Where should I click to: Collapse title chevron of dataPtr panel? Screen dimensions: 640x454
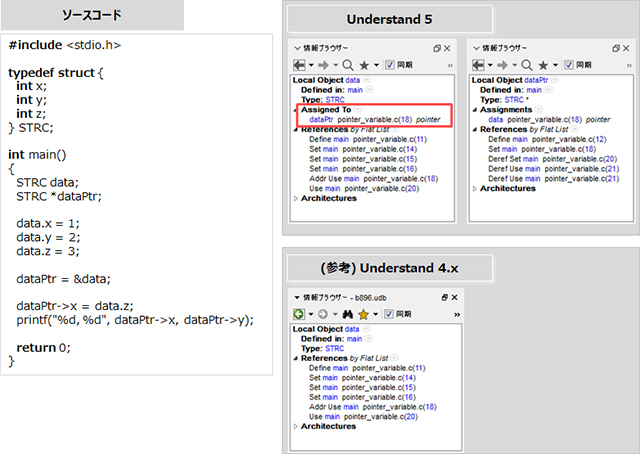(x=476, y=48)
